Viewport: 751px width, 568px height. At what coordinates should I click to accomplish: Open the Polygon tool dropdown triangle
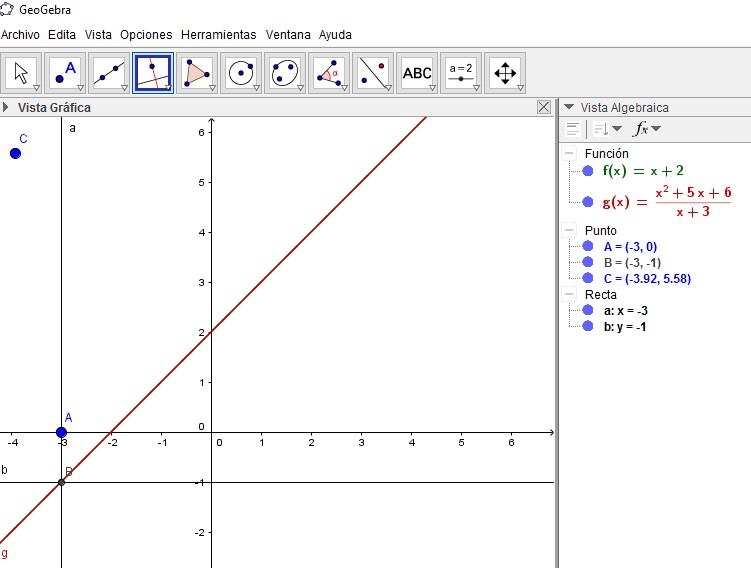coord(212,88)
